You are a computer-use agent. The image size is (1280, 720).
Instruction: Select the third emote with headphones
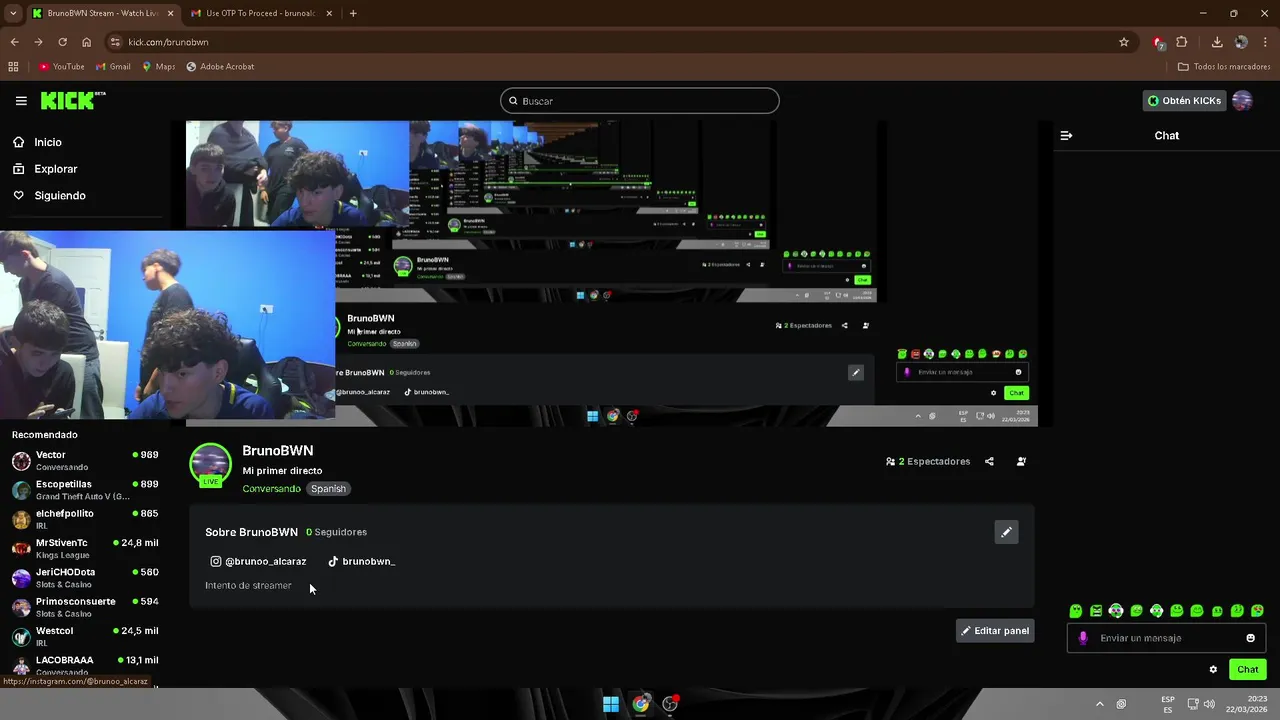pyautogui.click(x=1116, y=611)
